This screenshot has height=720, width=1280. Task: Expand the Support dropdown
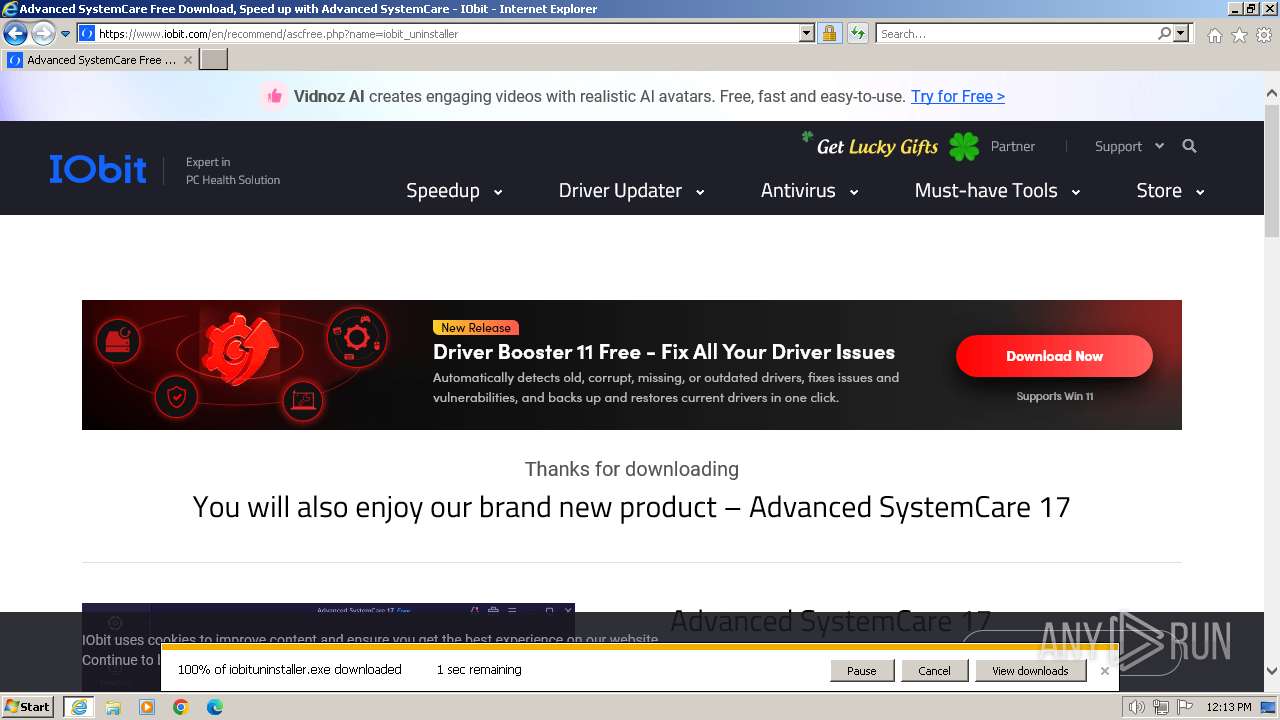click(x=1129, y=146)
